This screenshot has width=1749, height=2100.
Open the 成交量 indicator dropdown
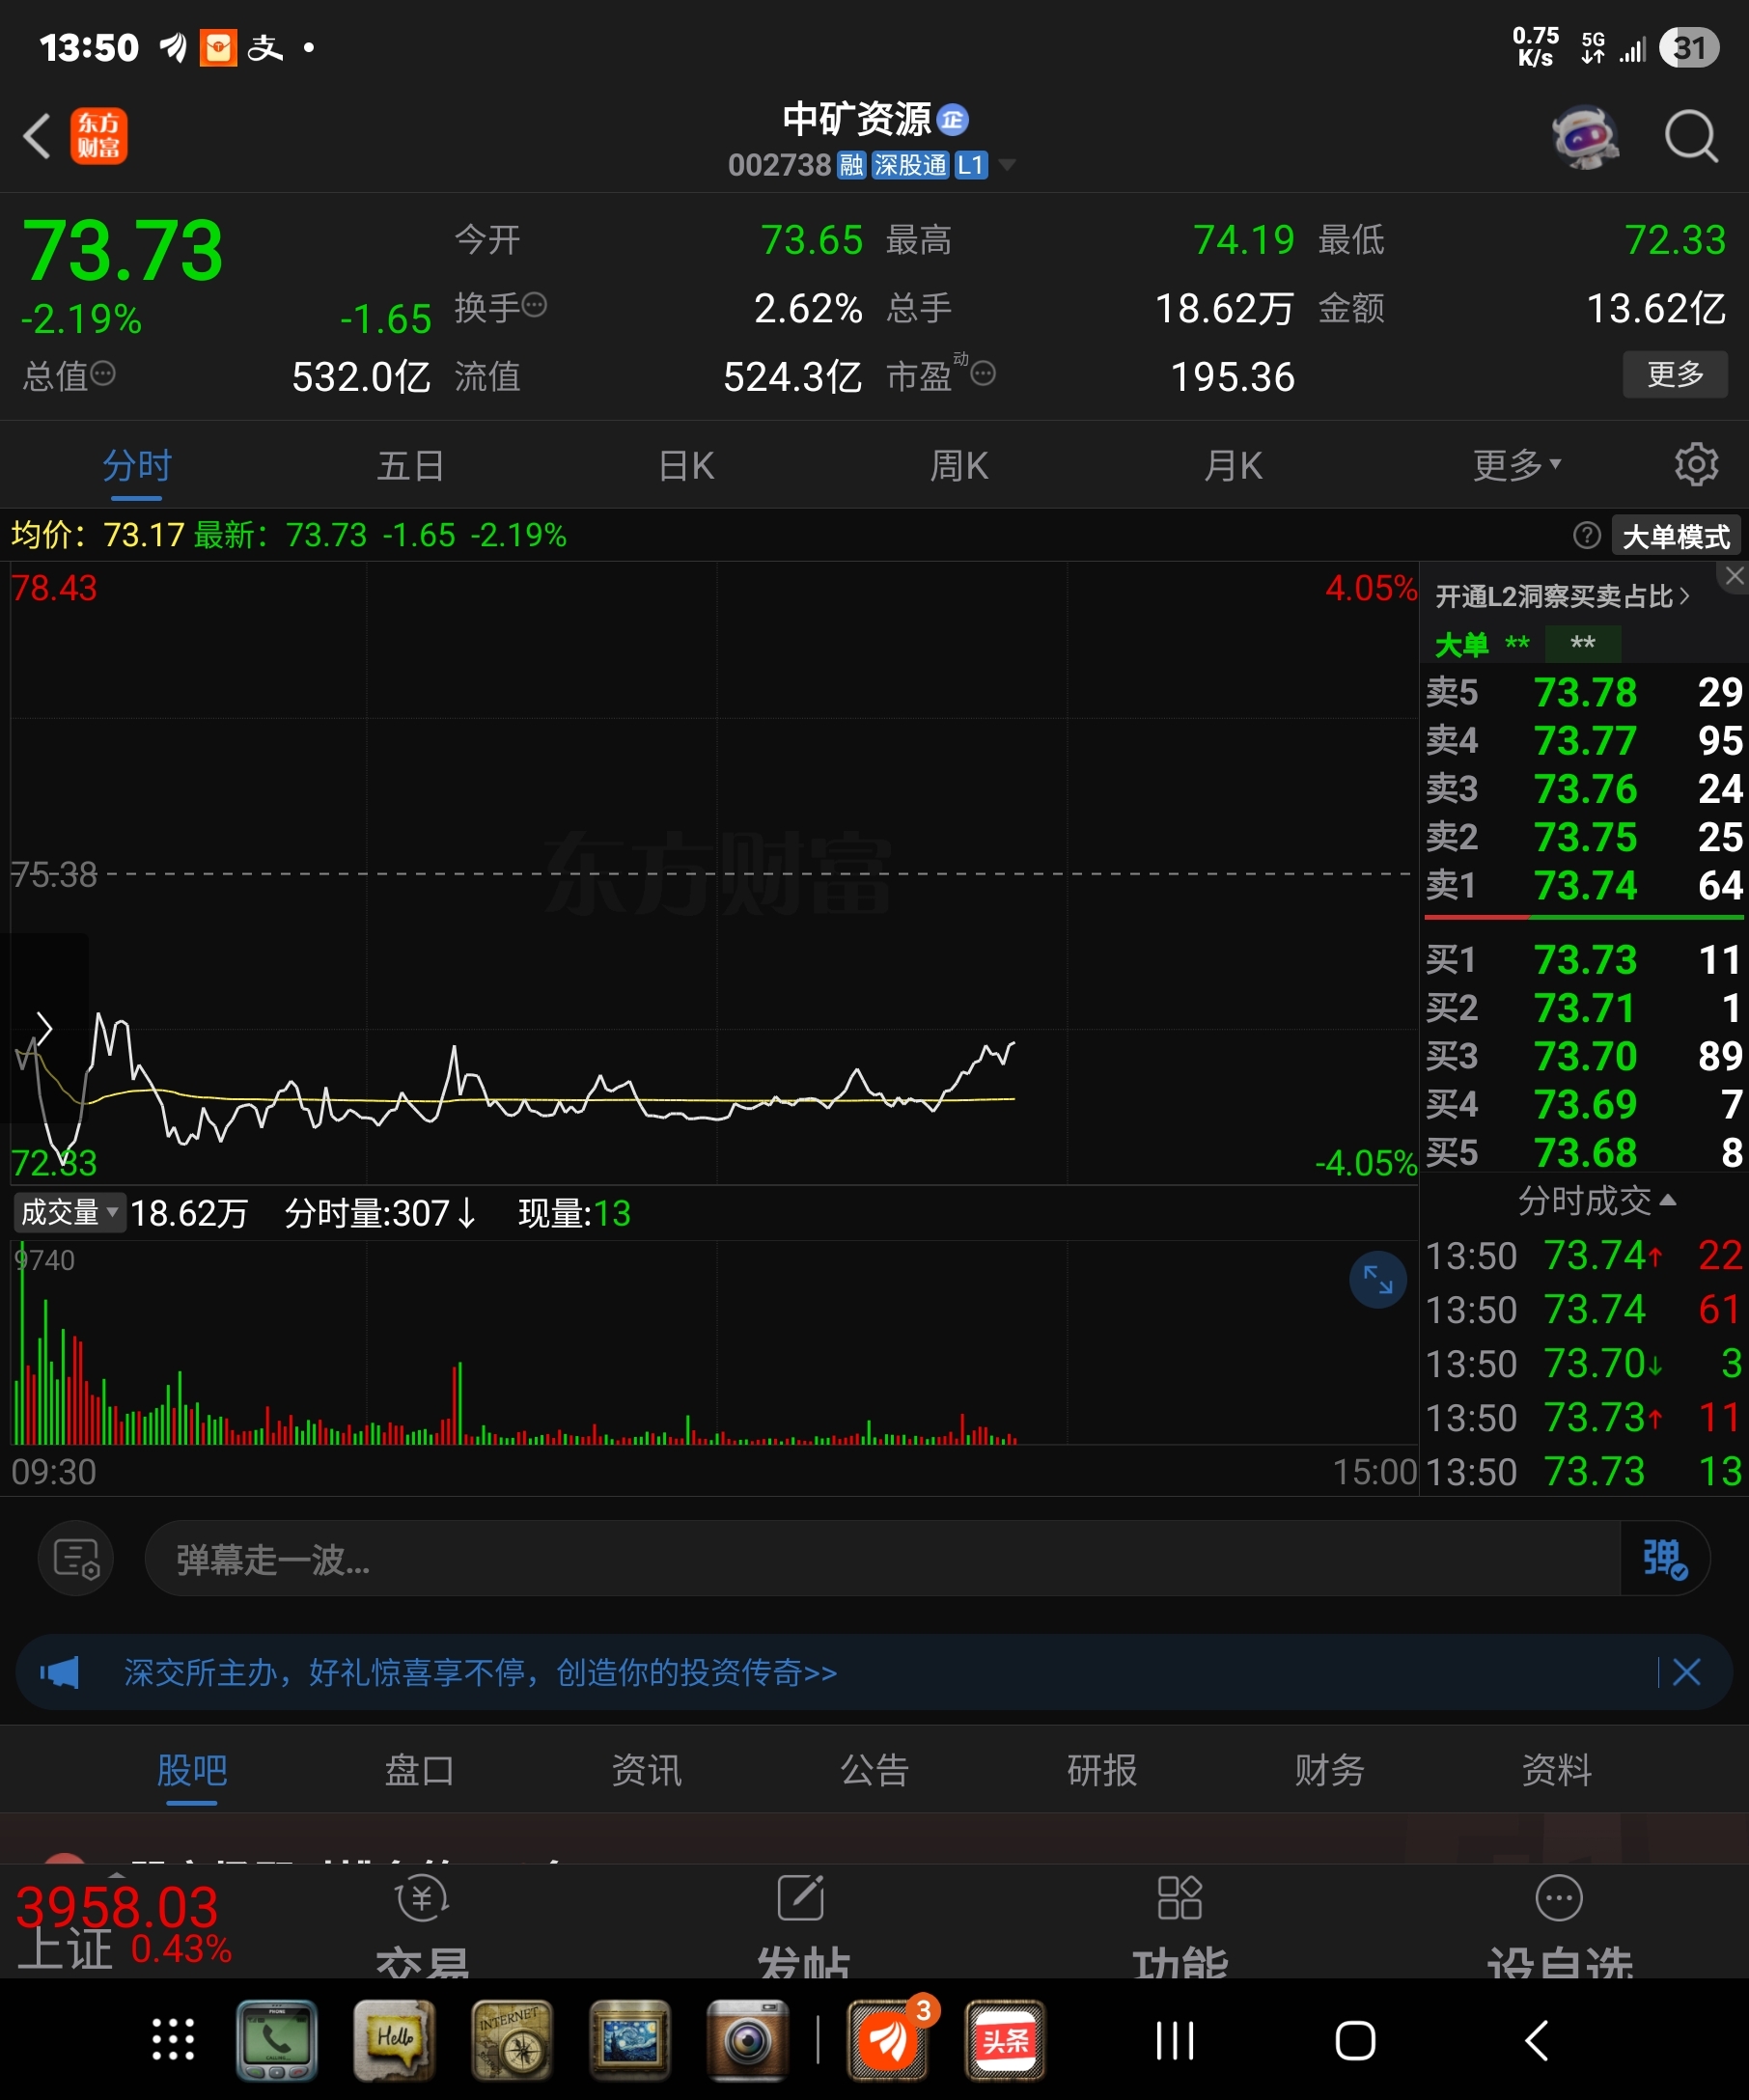69,1213
